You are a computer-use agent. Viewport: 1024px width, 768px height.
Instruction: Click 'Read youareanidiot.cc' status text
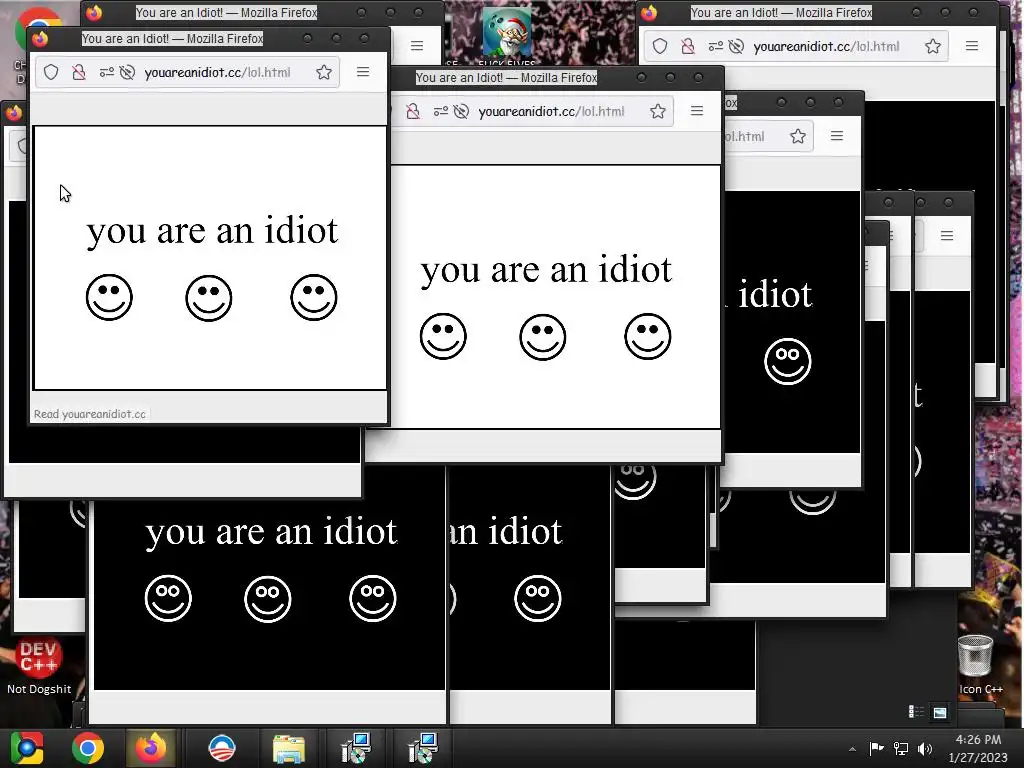(89, 414)
